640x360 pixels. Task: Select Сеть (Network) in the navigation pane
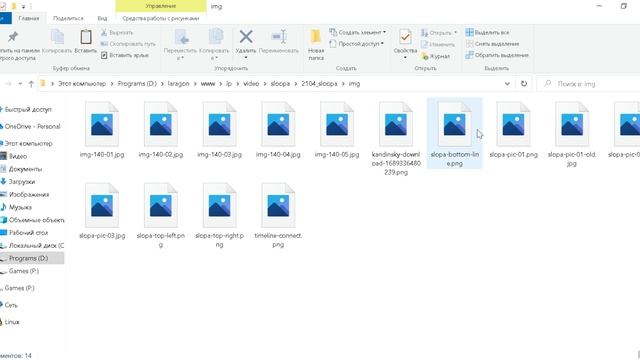(x=11, y=305)
